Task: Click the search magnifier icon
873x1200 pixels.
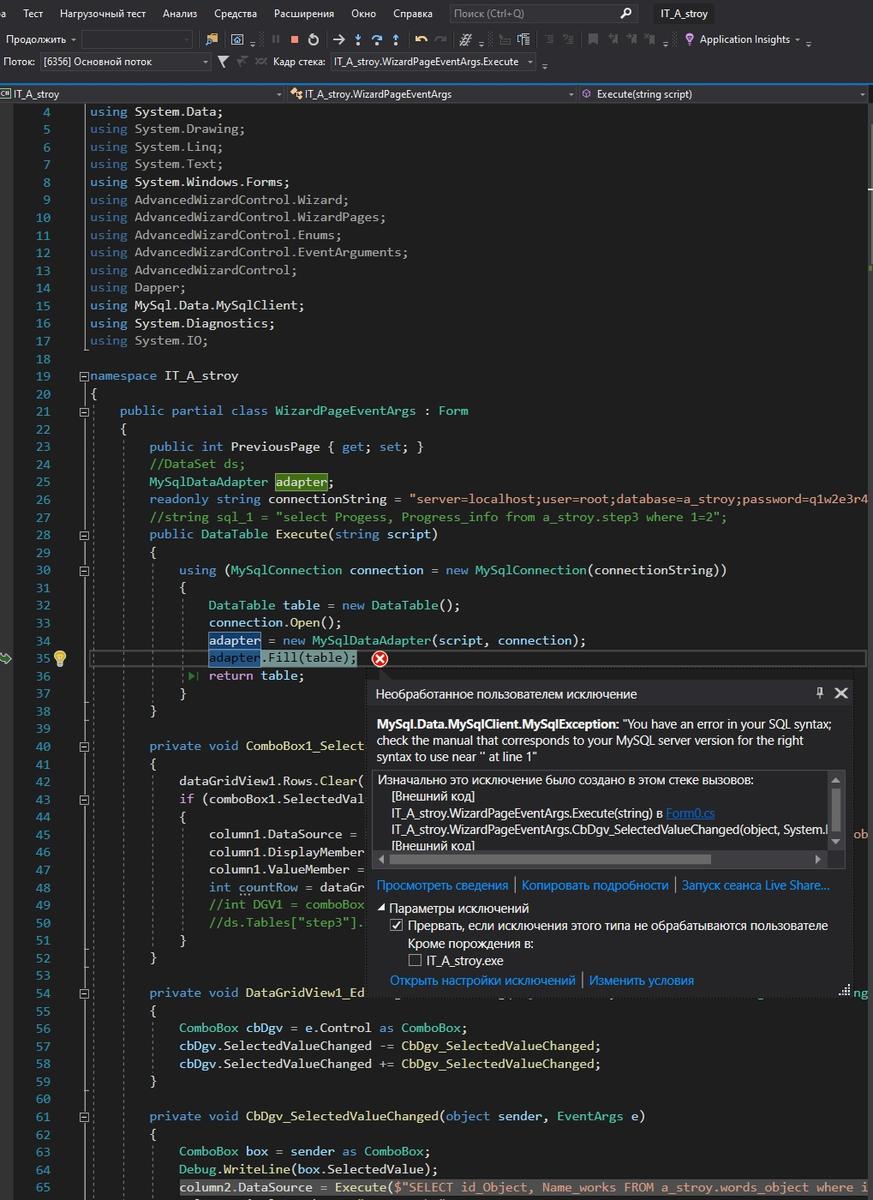Action: coord(626,14)
